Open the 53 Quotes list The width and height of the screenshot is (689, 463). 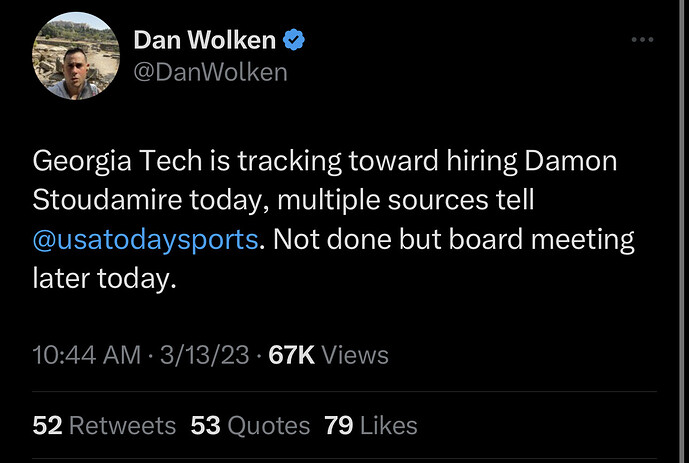click(x=250, y=425)
